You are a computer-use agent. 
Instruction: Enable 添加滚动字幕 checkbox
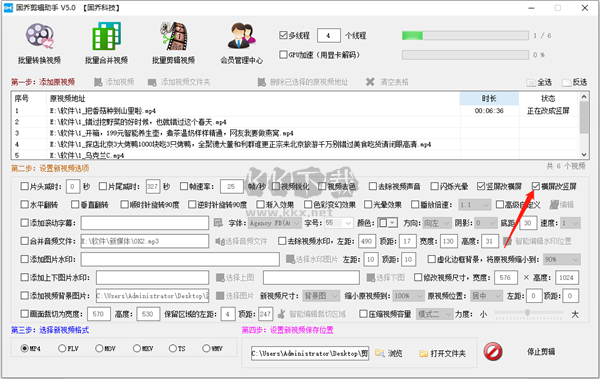coord(24,223)
